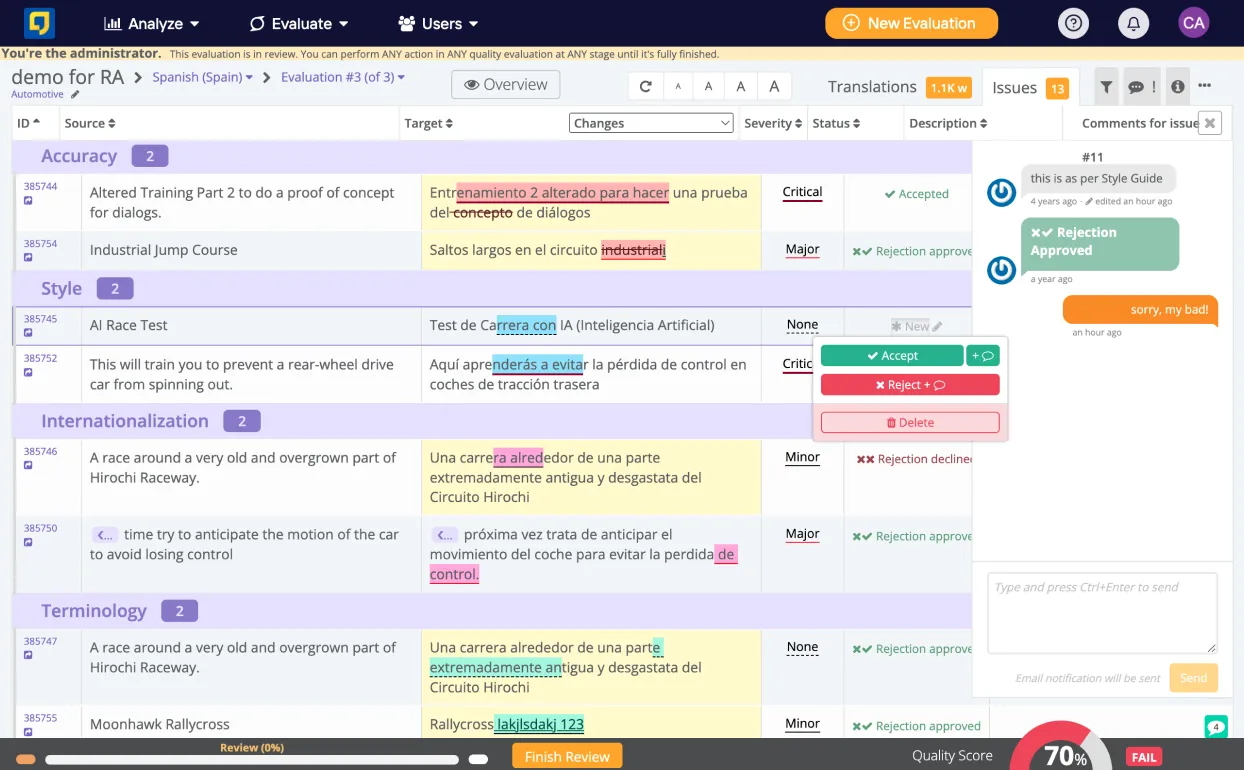Click the New Evaluation button
This screenshot has height=770, width=1244.
(x=911, y=23)
